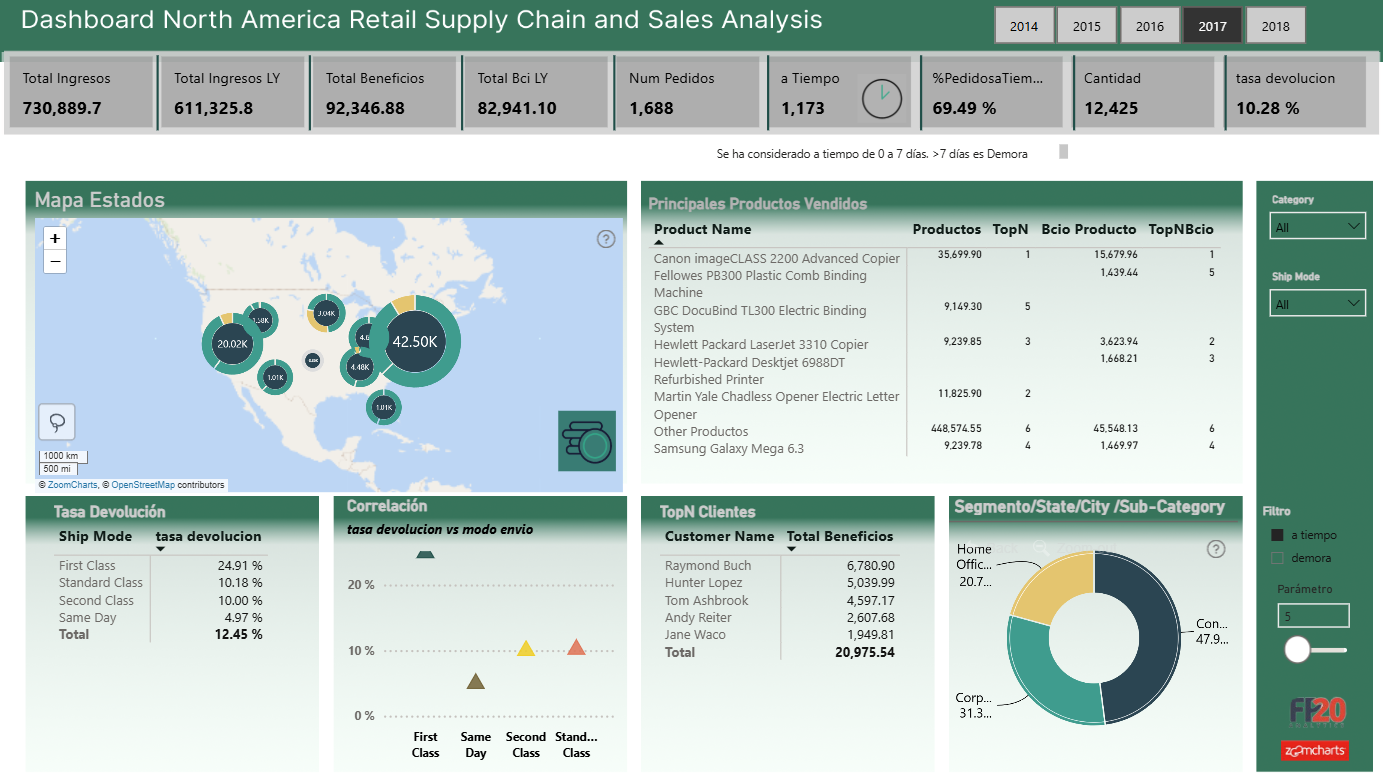This screenshot has height=778, width=1383.
Task: Open help icon on the donut chart
Action: click(x=1216, y=548)
